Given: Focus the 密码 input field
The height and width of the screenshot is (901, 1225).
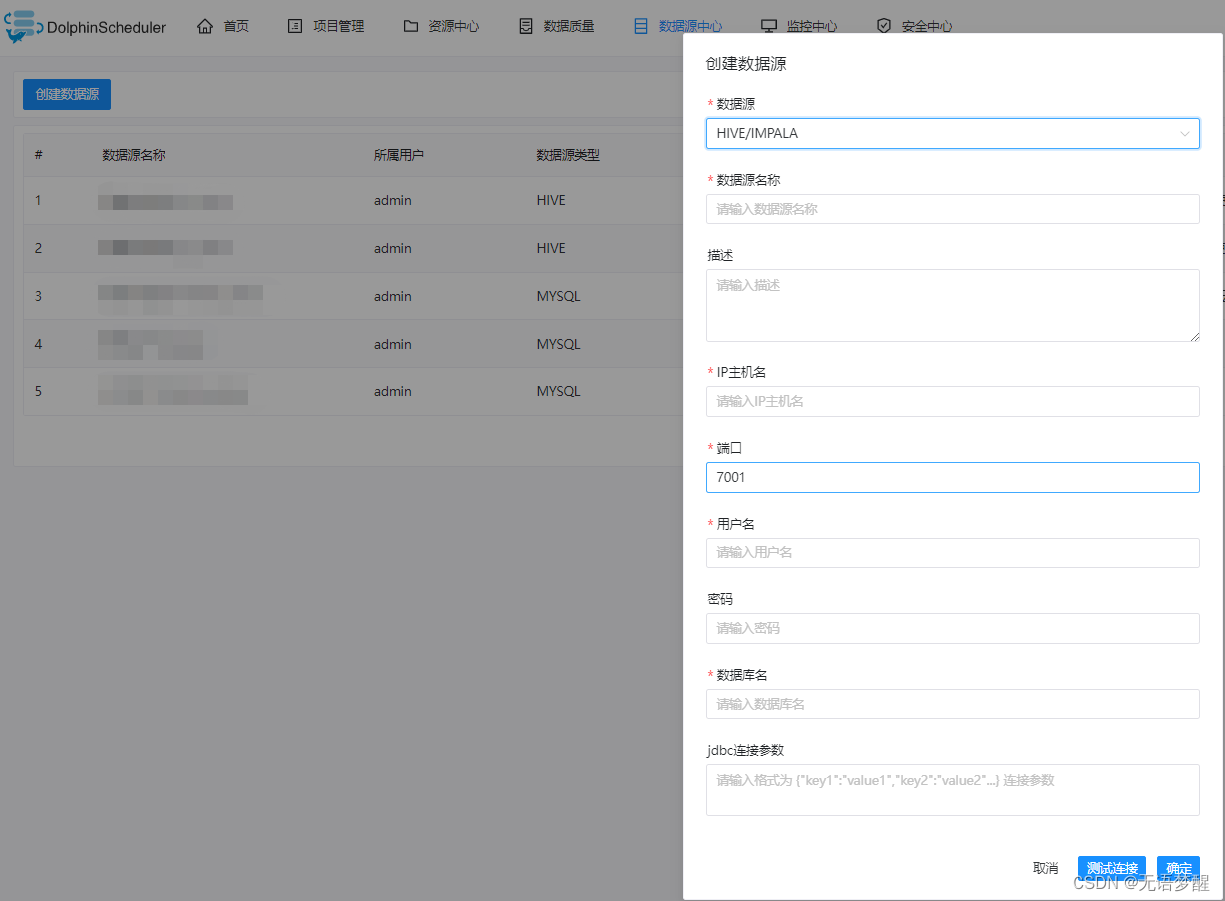Looking at the screenshot, I should tap(952, 628).
